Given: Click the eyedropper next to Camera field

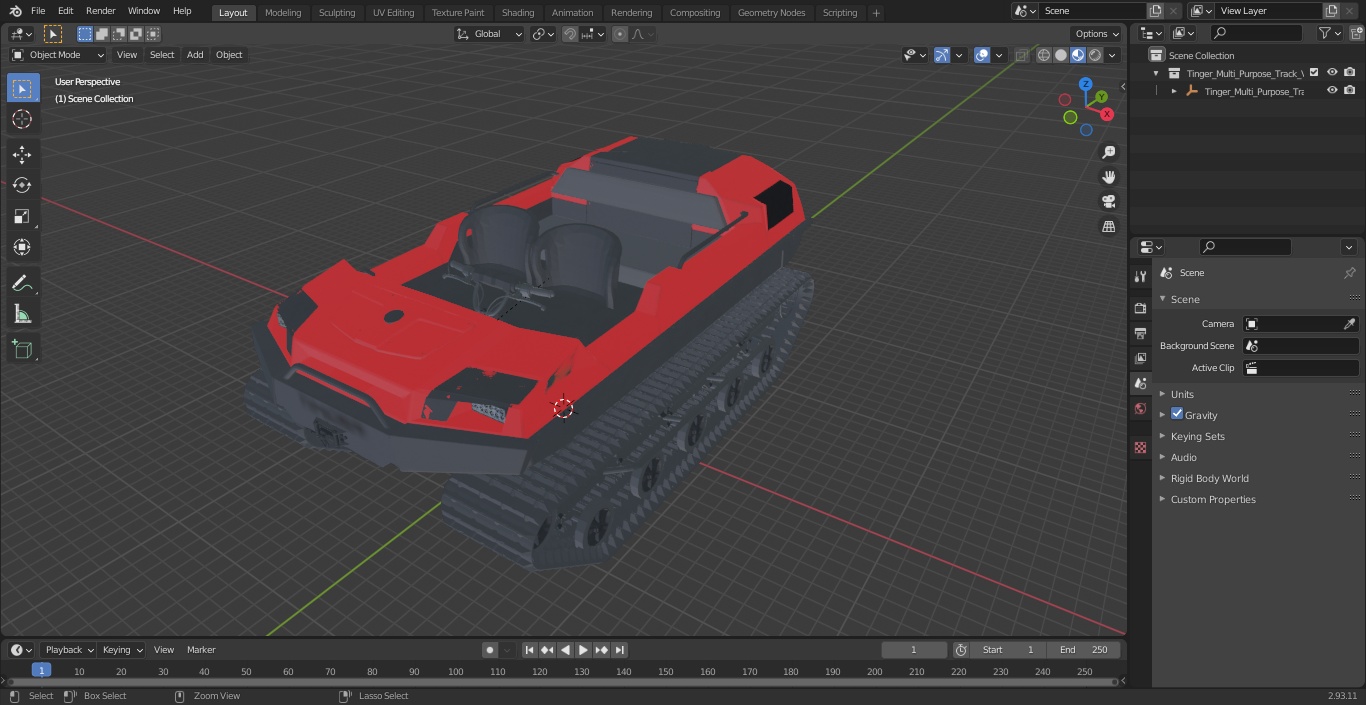Looking at the screenshot, I should pyautogui.click(x=1349, y=324).
